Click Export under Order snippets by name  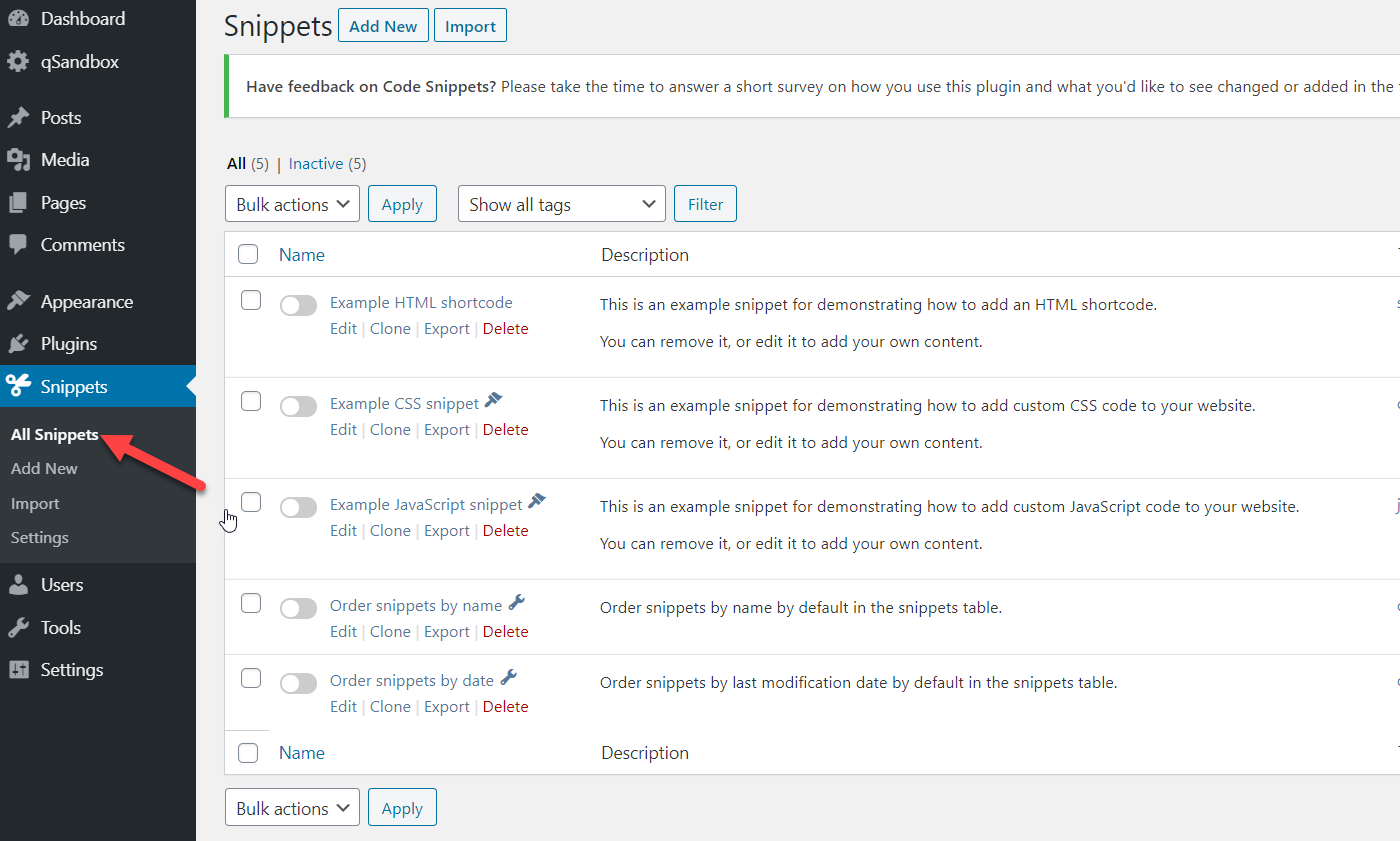point(447,632)
